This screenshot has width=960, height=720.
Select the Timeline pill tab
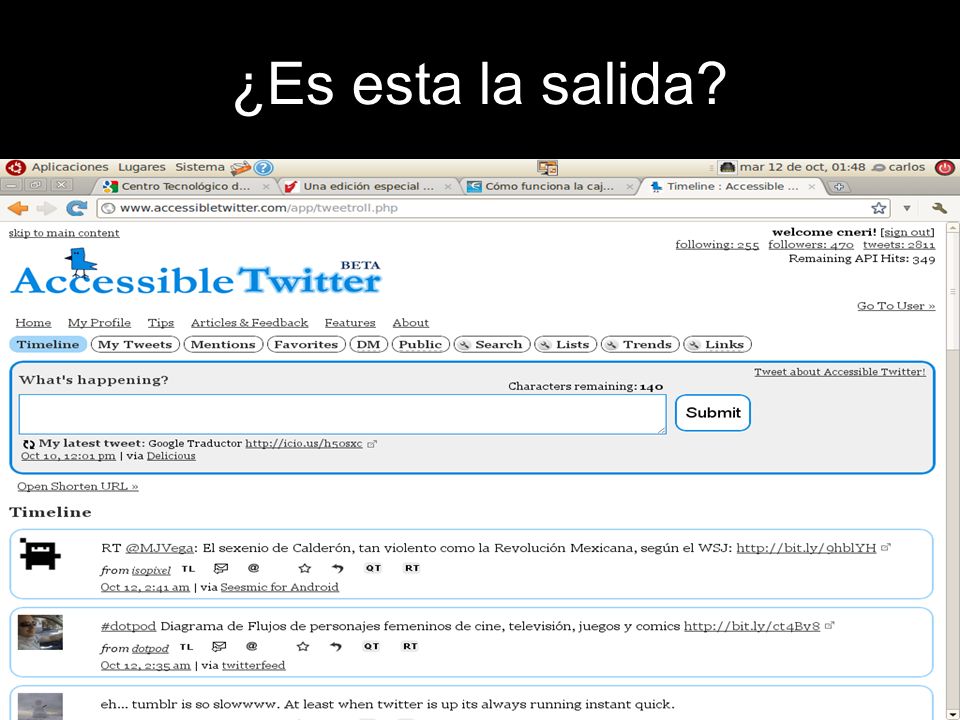pos(48,344)
